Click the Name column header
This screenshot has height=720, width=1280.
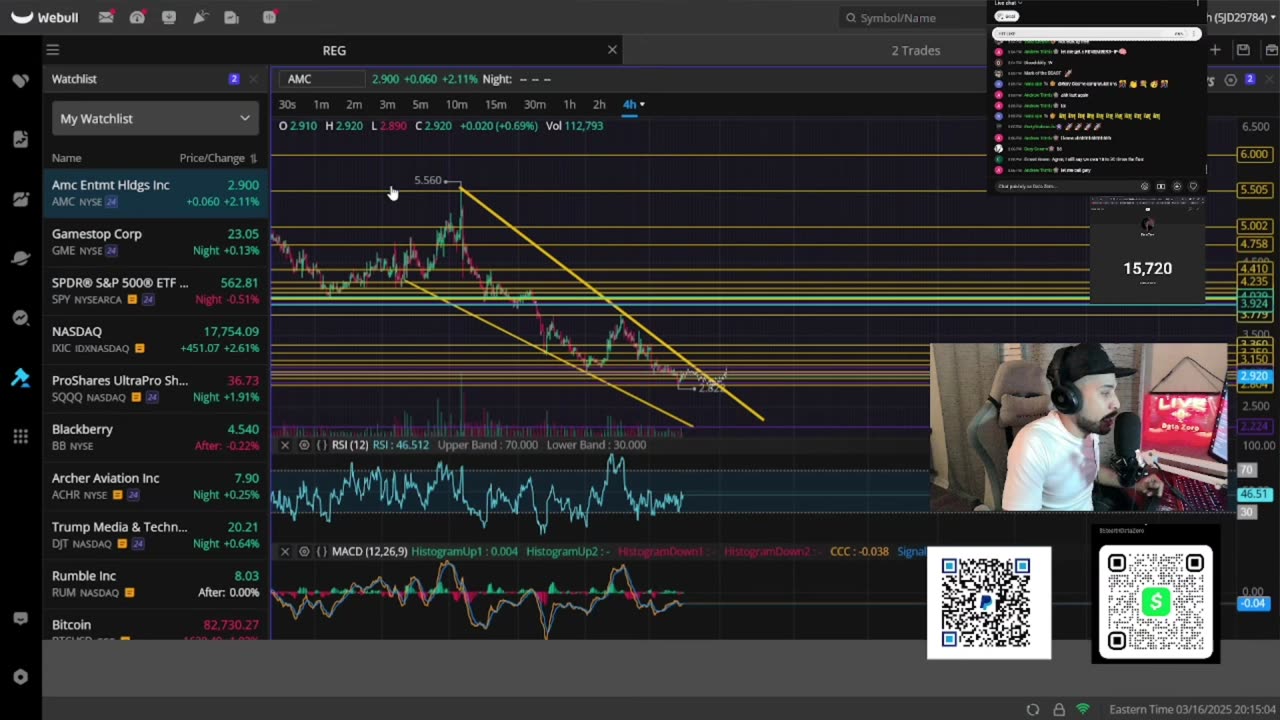[x=67, y=158]
